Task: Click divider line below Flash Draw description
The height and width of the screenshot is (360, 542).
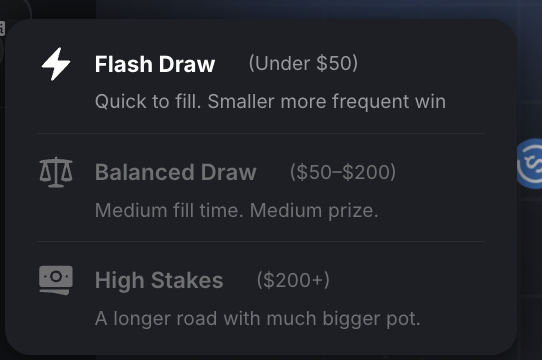Action: point(261,133)
